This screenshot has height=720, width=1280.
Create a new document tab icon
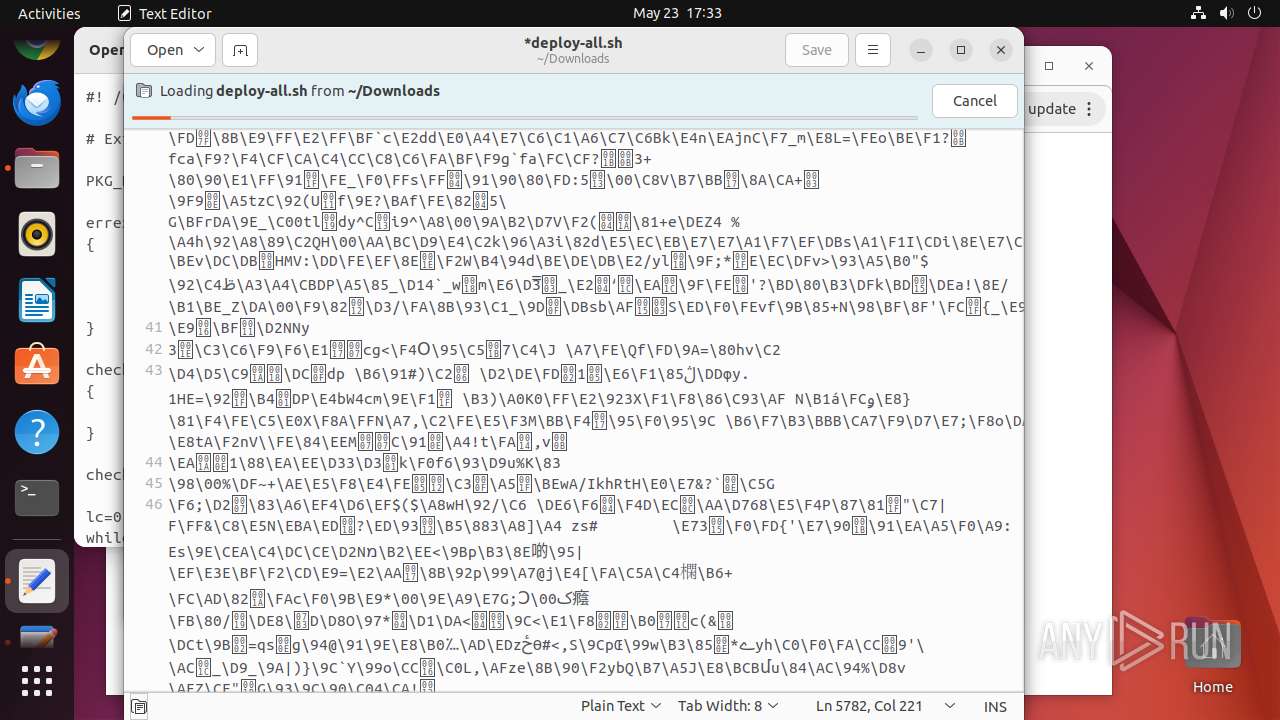pyautogui.click(x=240, y=50)
